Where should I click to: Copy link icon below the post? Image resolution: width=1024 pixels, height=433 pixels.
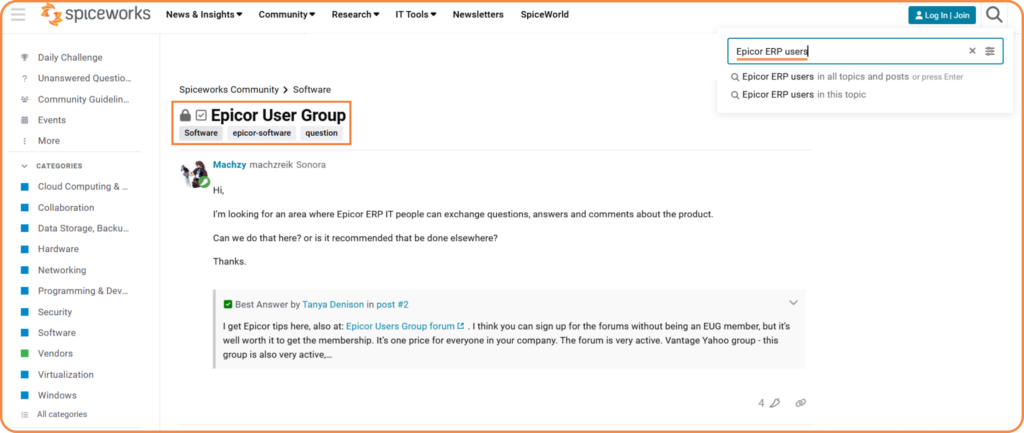tap(801, 403)
